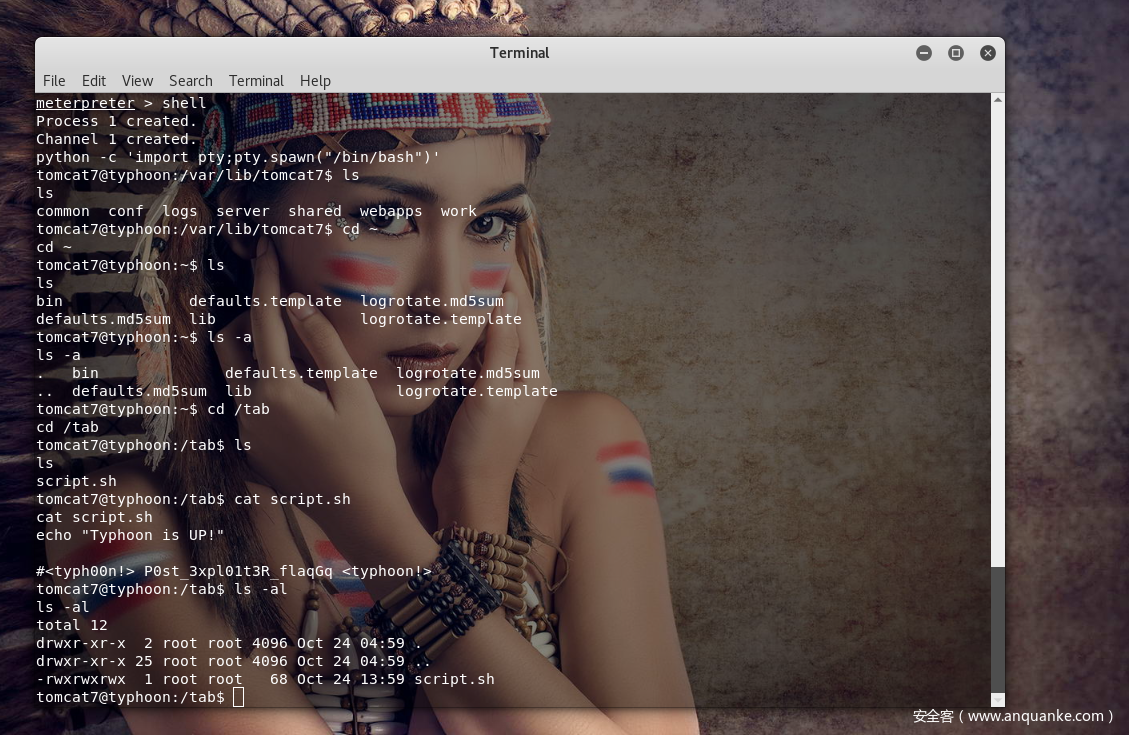1129x735 pixels.
Task: Click the cursor block at the last prompt
Action: click(x=238, y=697)
